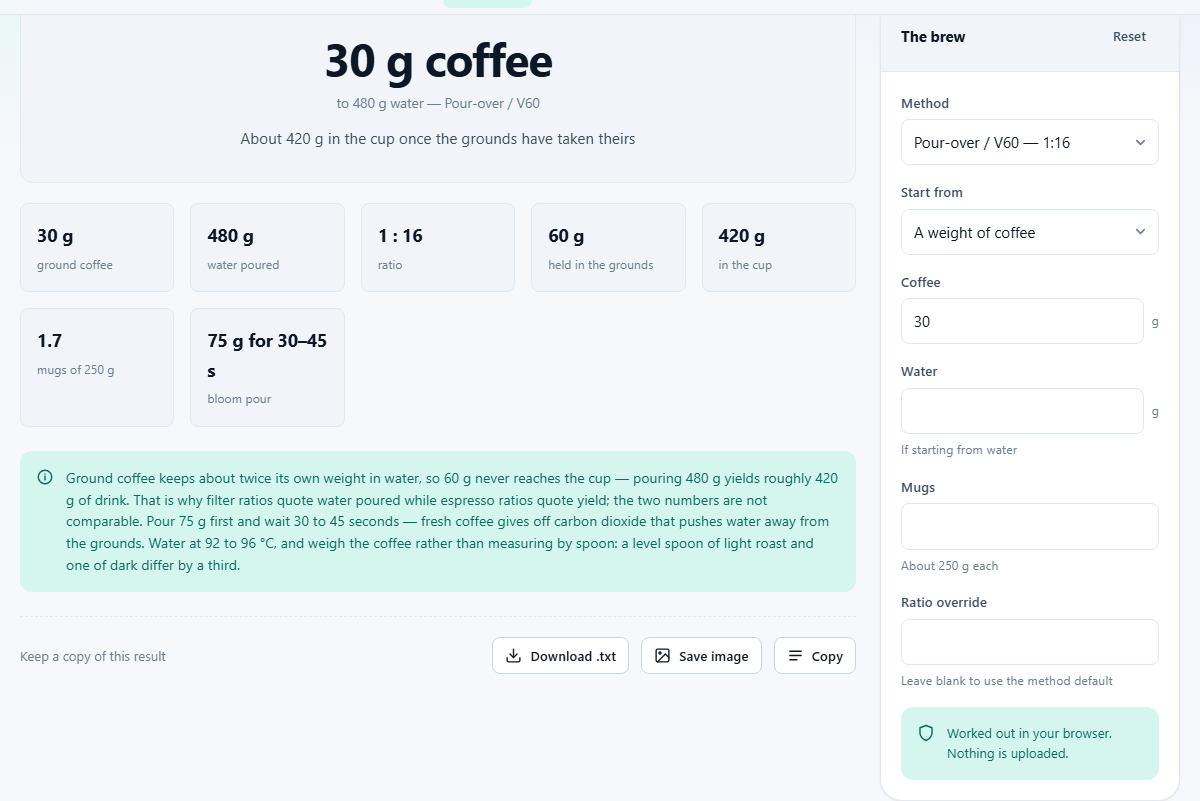Click the 1 : 16 ratio stat card
1200x801 pixels.
coord(438,248)
